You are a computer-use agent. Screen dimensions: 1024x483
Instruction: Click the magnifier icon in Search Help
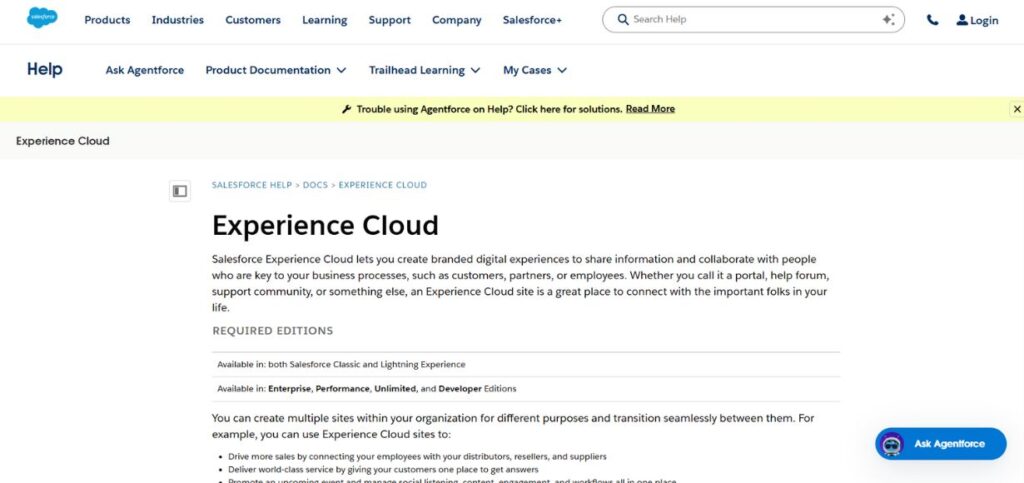click(x=623, y=20)
